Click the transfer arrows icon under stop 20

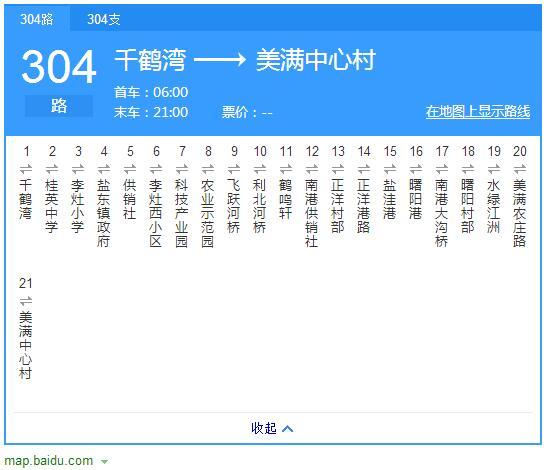(x=520, y=169)
